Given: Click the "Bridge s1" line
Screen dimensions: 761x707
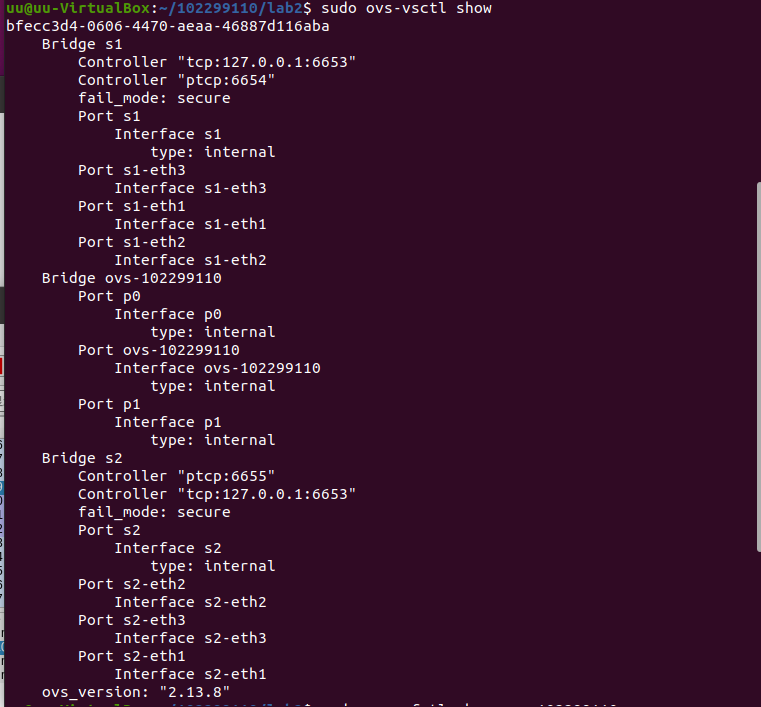Looking at the screenshot, I should point(82,44).
